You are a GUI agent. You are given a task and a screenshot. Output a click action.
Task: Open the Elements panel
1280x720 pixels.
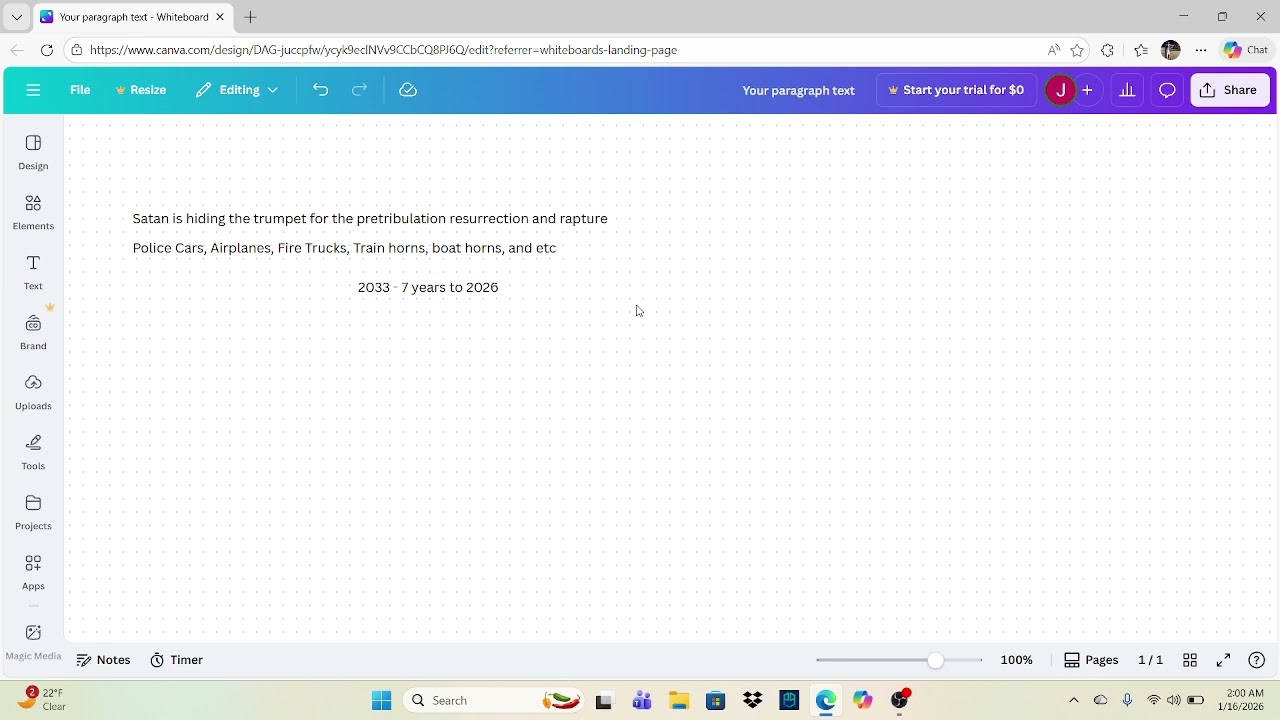click(33, 212)
